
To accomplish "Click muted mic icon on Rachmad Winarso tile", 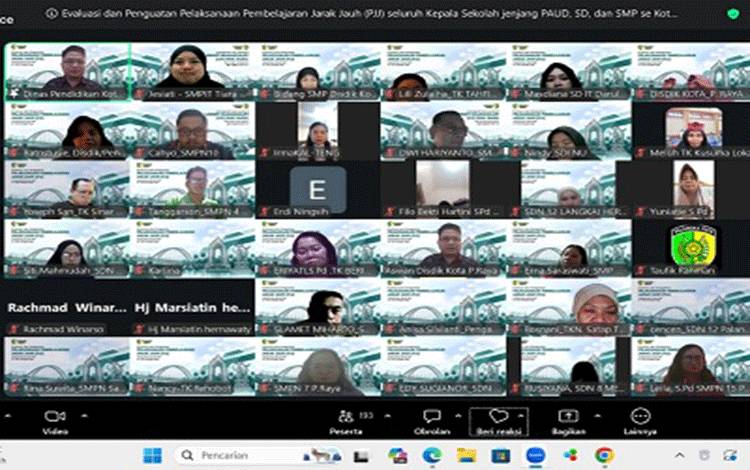I will (14, 329).
